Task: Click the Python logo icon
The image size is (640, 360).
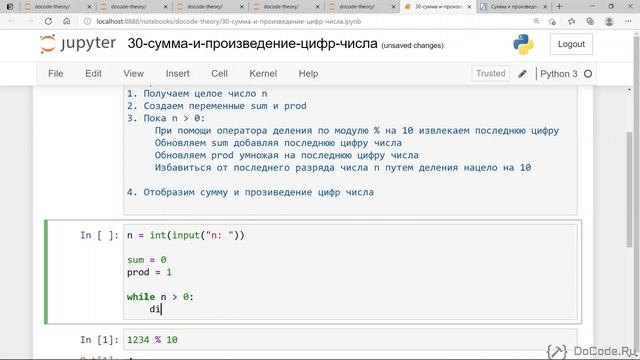Action: tap(523, 44)
